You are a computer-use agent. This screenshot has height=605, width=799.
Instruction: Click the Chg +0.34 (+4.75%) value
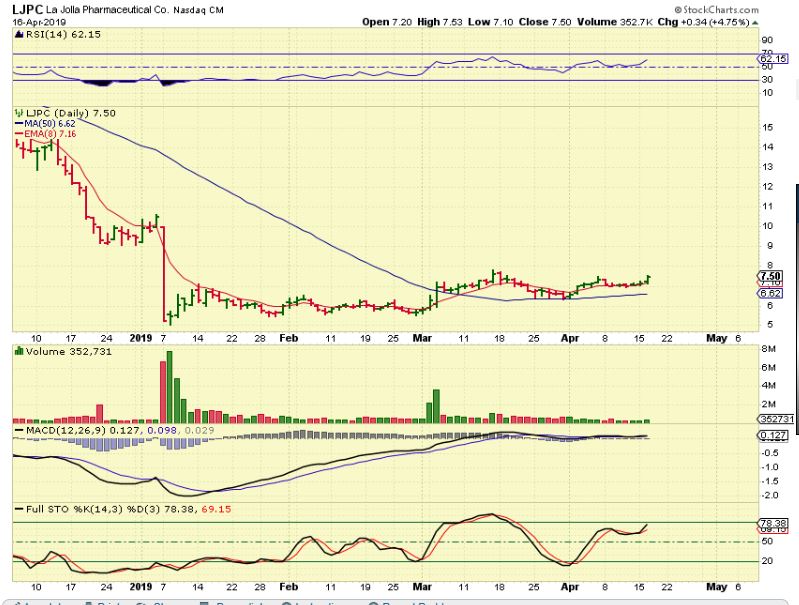click(703, 22)
